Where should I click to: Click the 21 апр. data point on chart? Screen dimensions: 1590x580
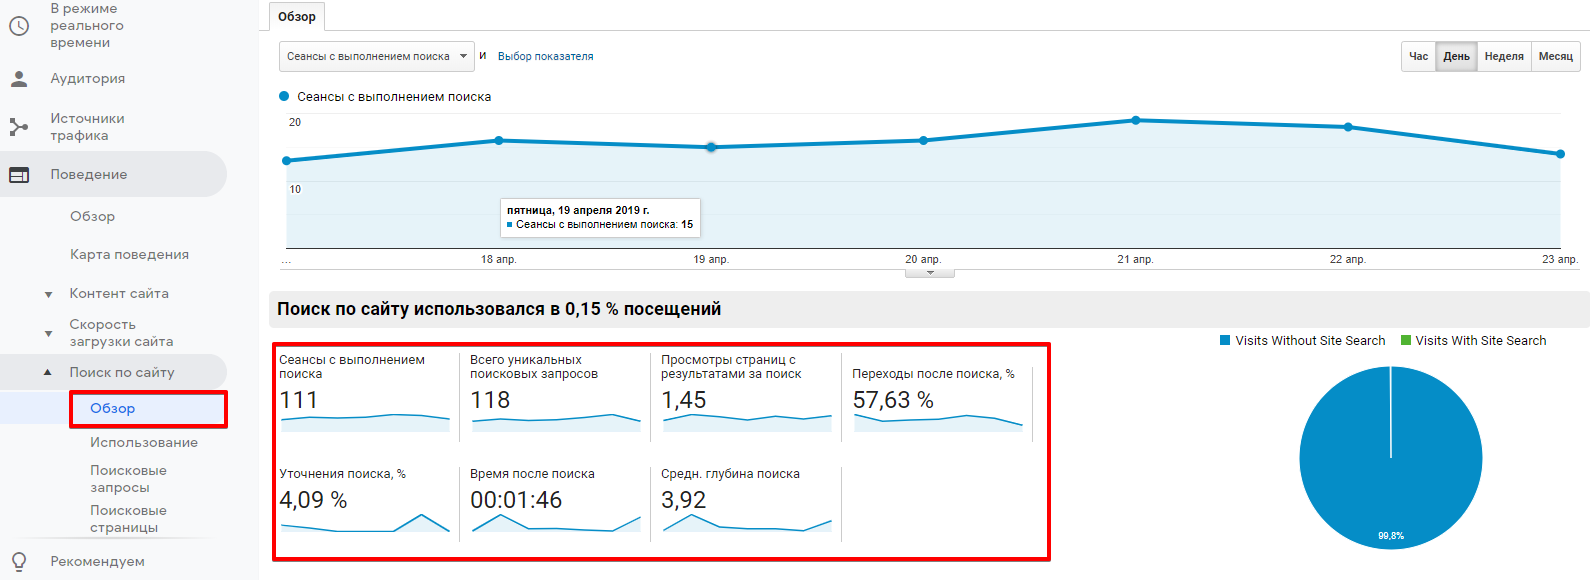coord(1135,120)
